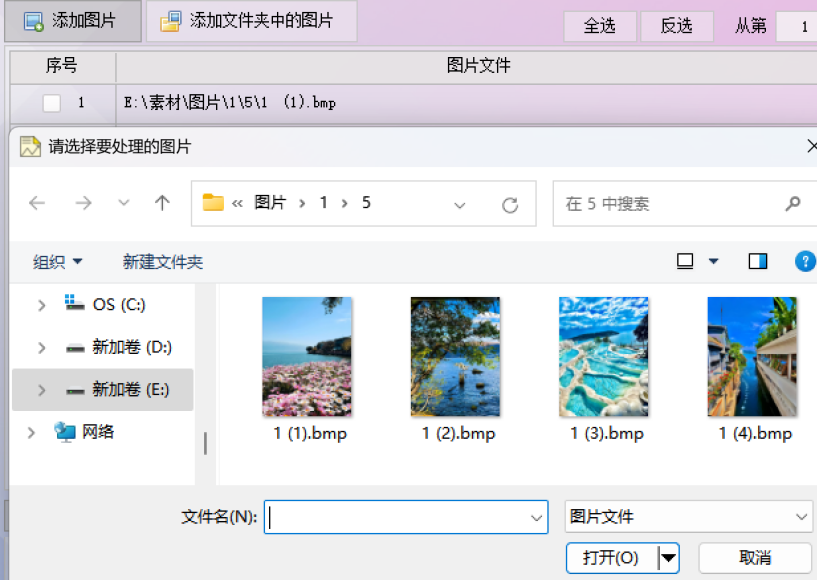Click the 图片文件 column header

(x=478, y=66)
